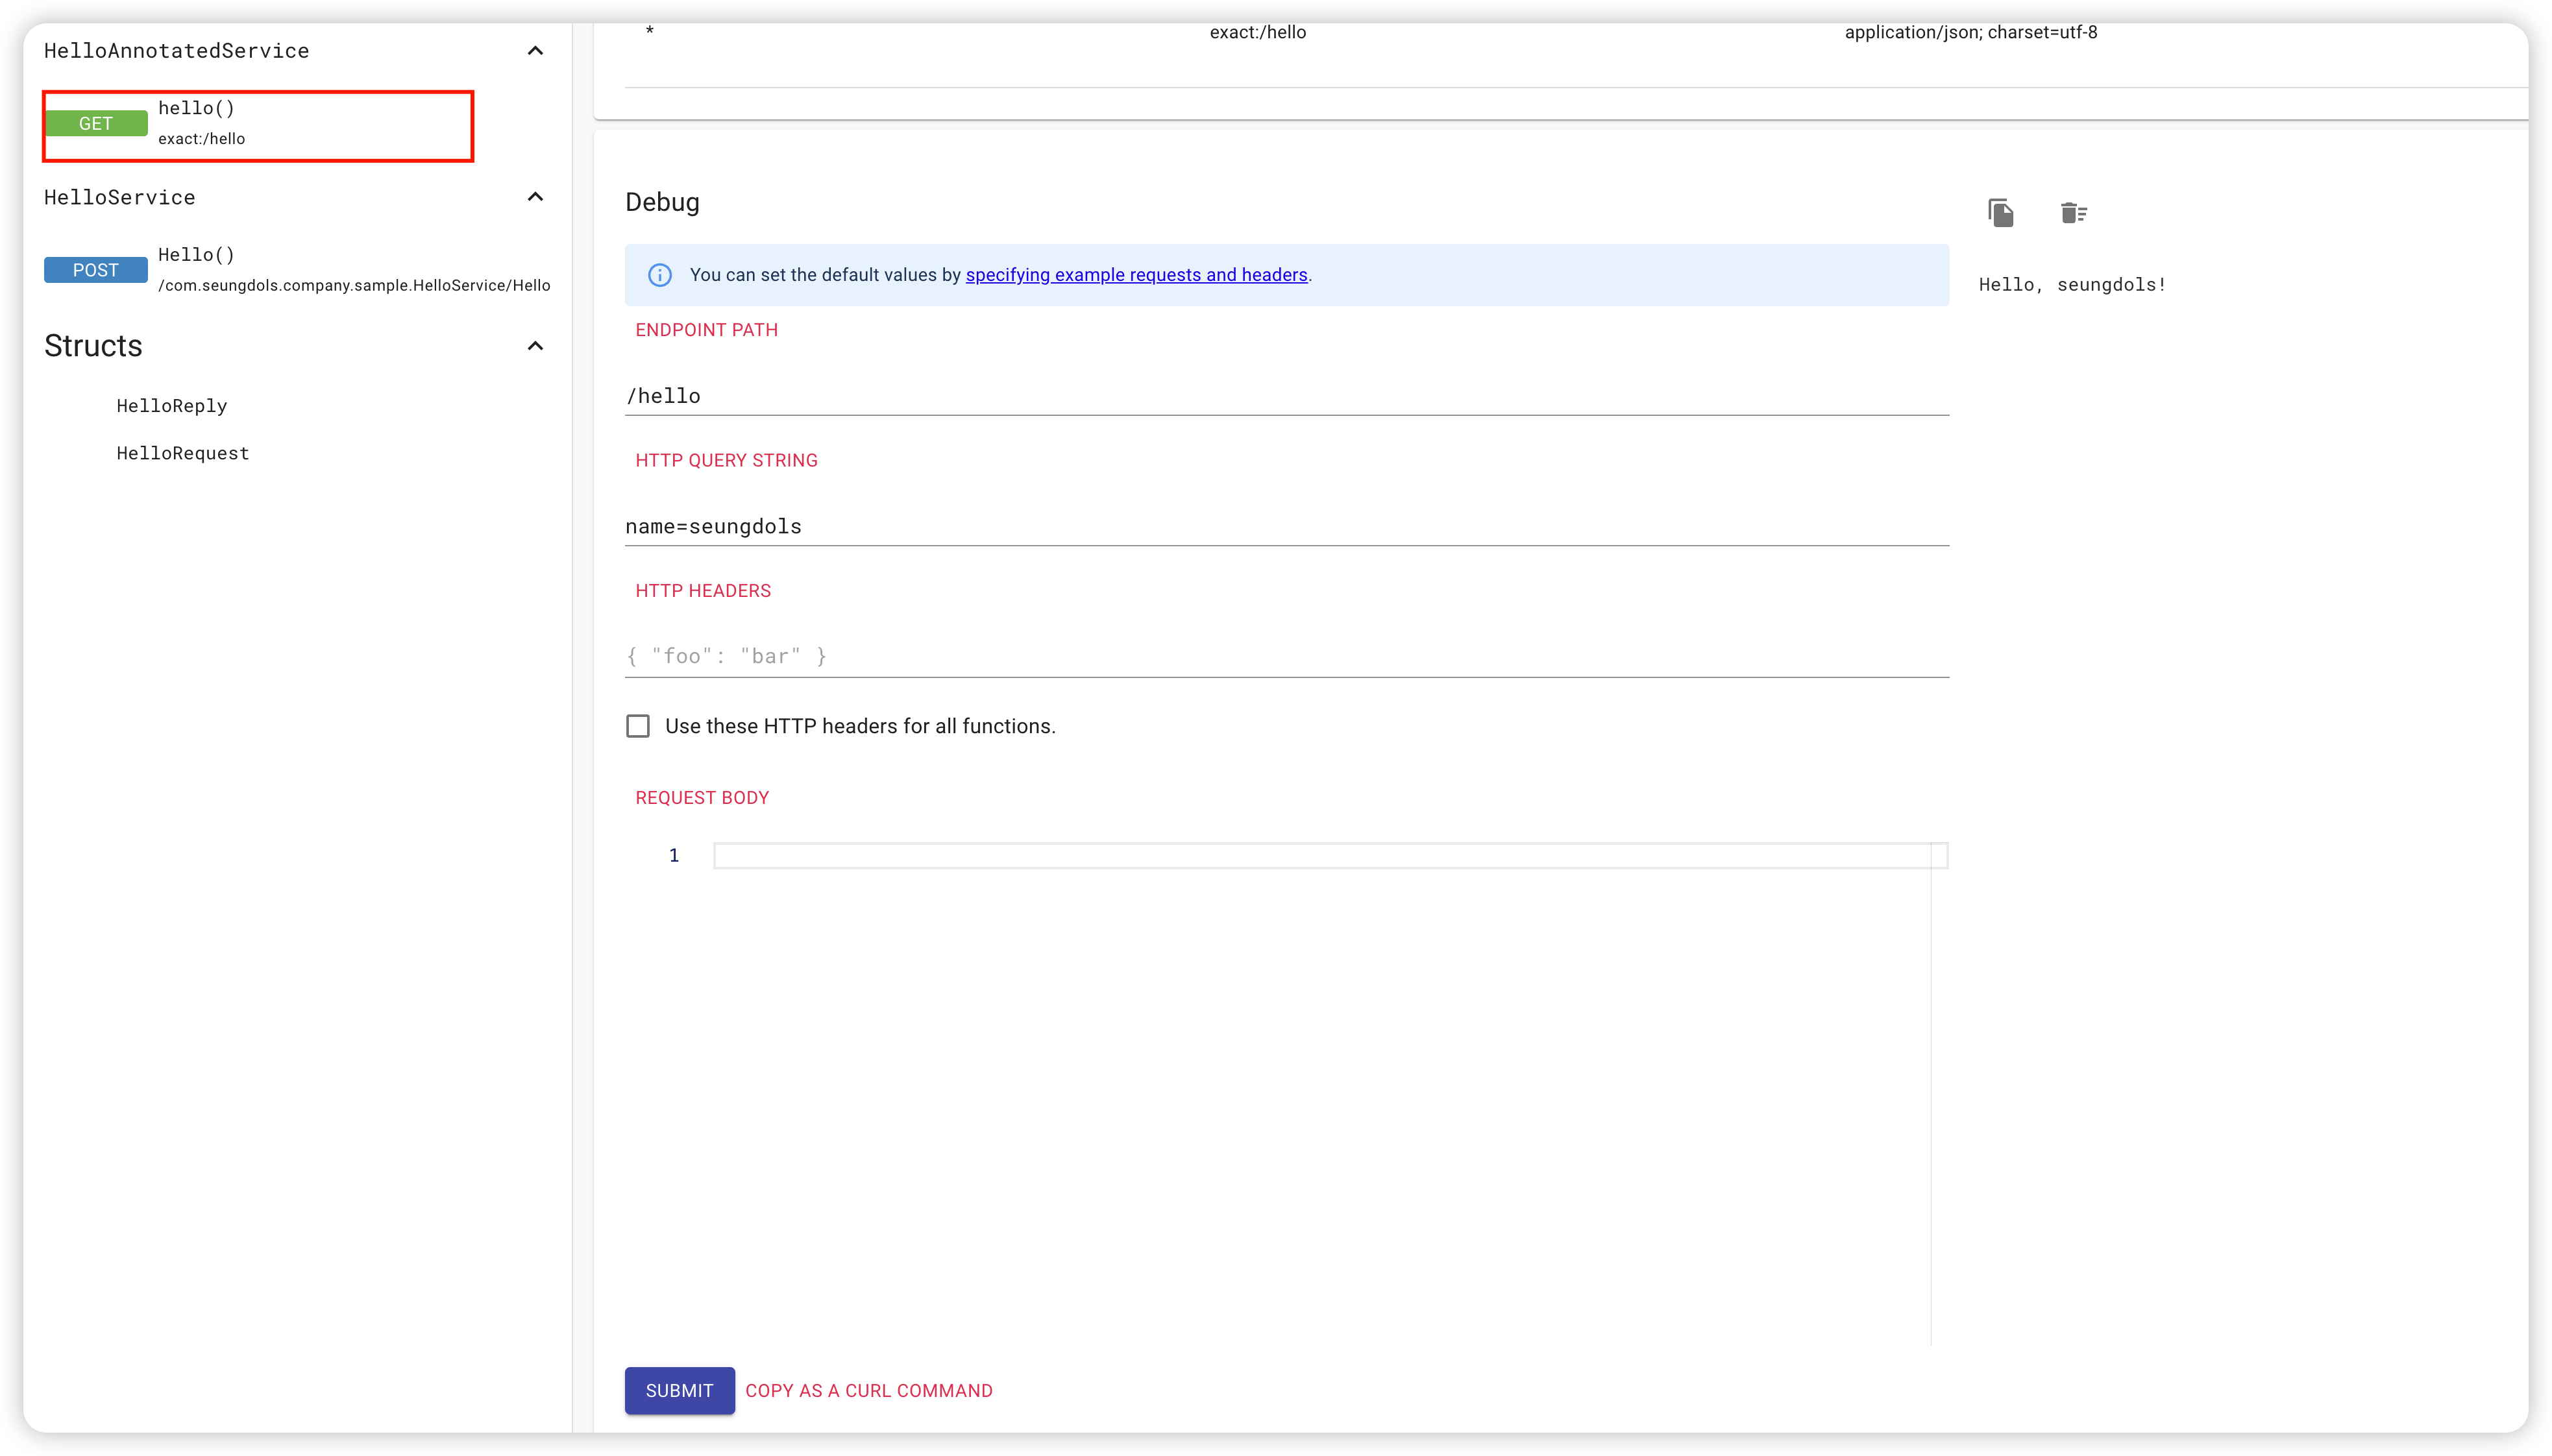This screenshot has height=1456, width=2552.
Task: Click COPY AS A CURL COMMAND
Action: (x=868, y=1390)
